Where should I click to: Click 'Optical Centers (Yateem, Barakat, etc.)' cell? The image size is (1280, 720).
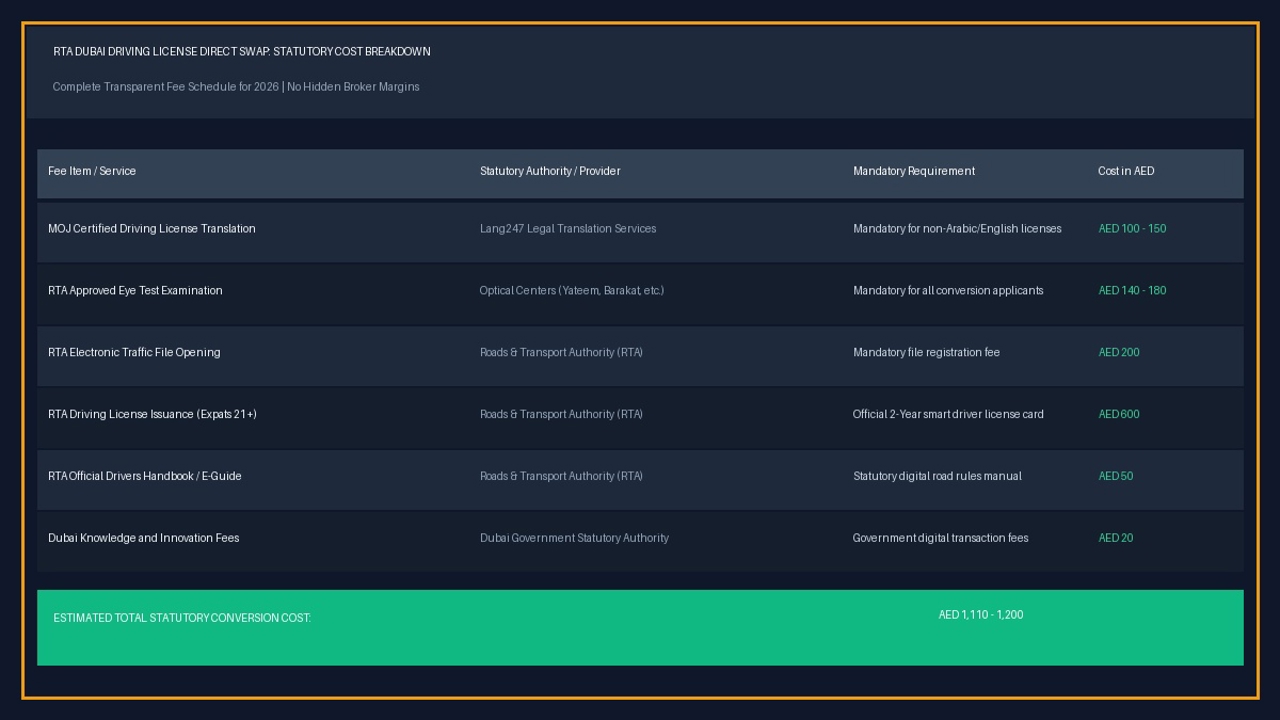[572, 291]
